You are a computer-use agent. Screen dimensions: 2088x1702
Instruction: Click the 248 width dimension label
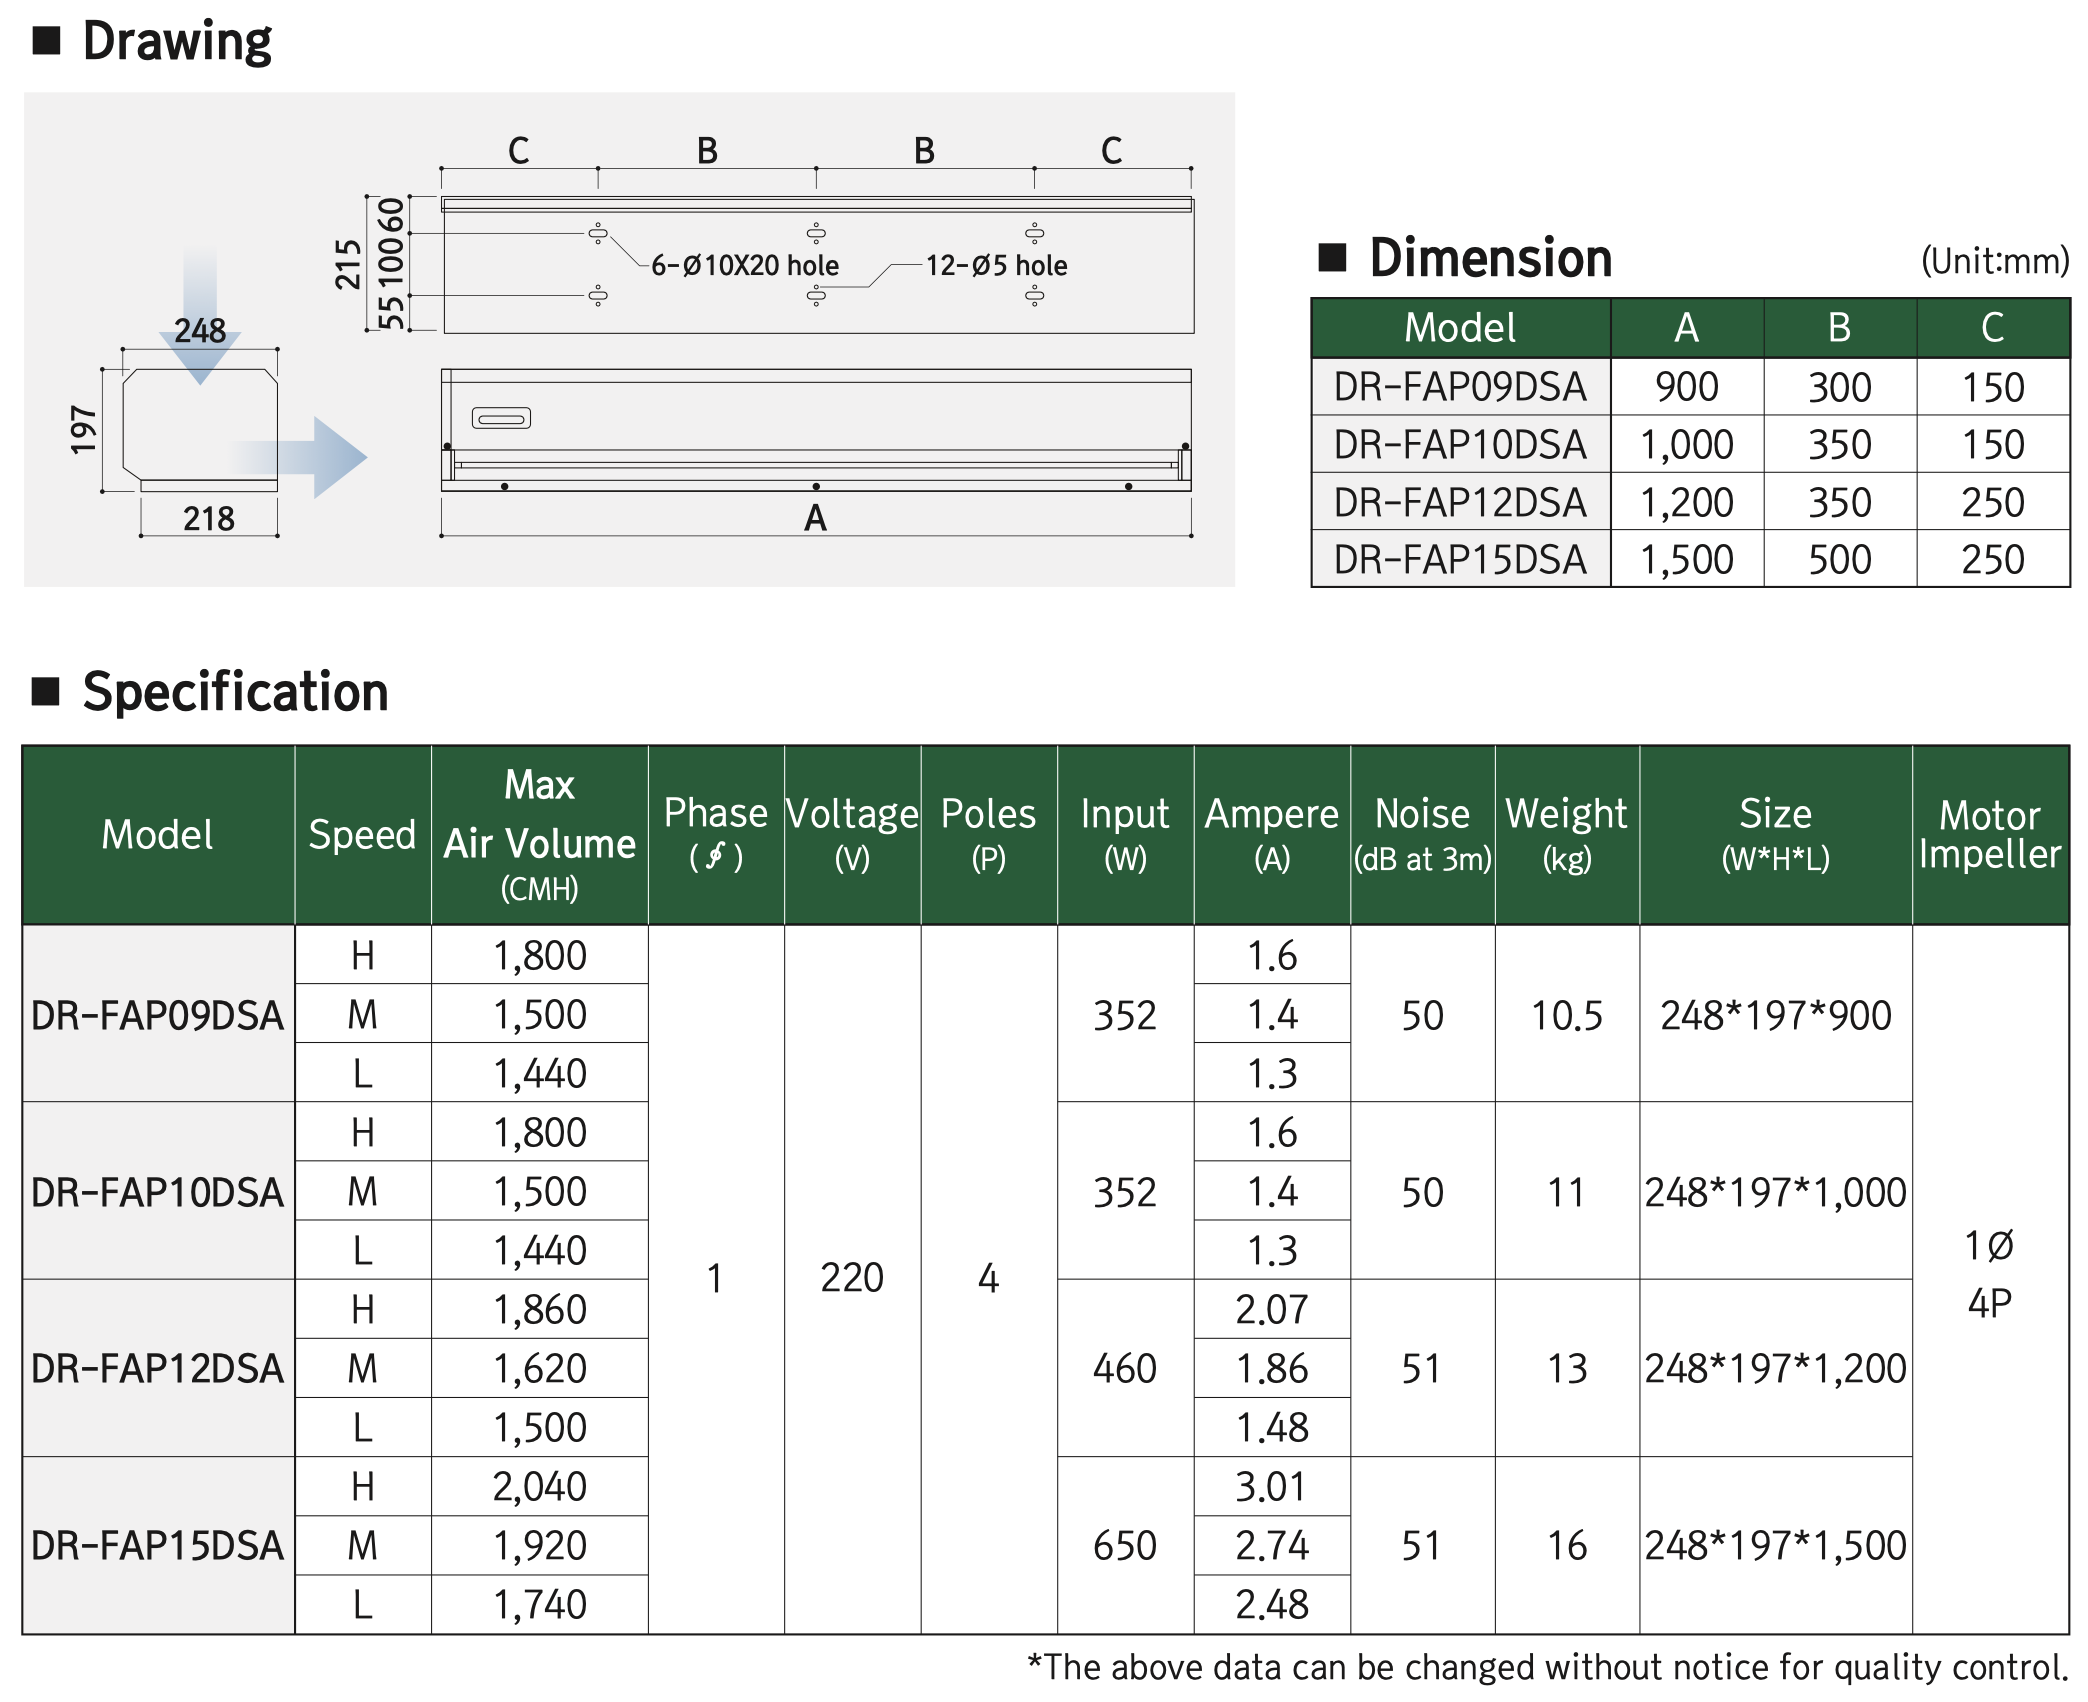[200, 330]
